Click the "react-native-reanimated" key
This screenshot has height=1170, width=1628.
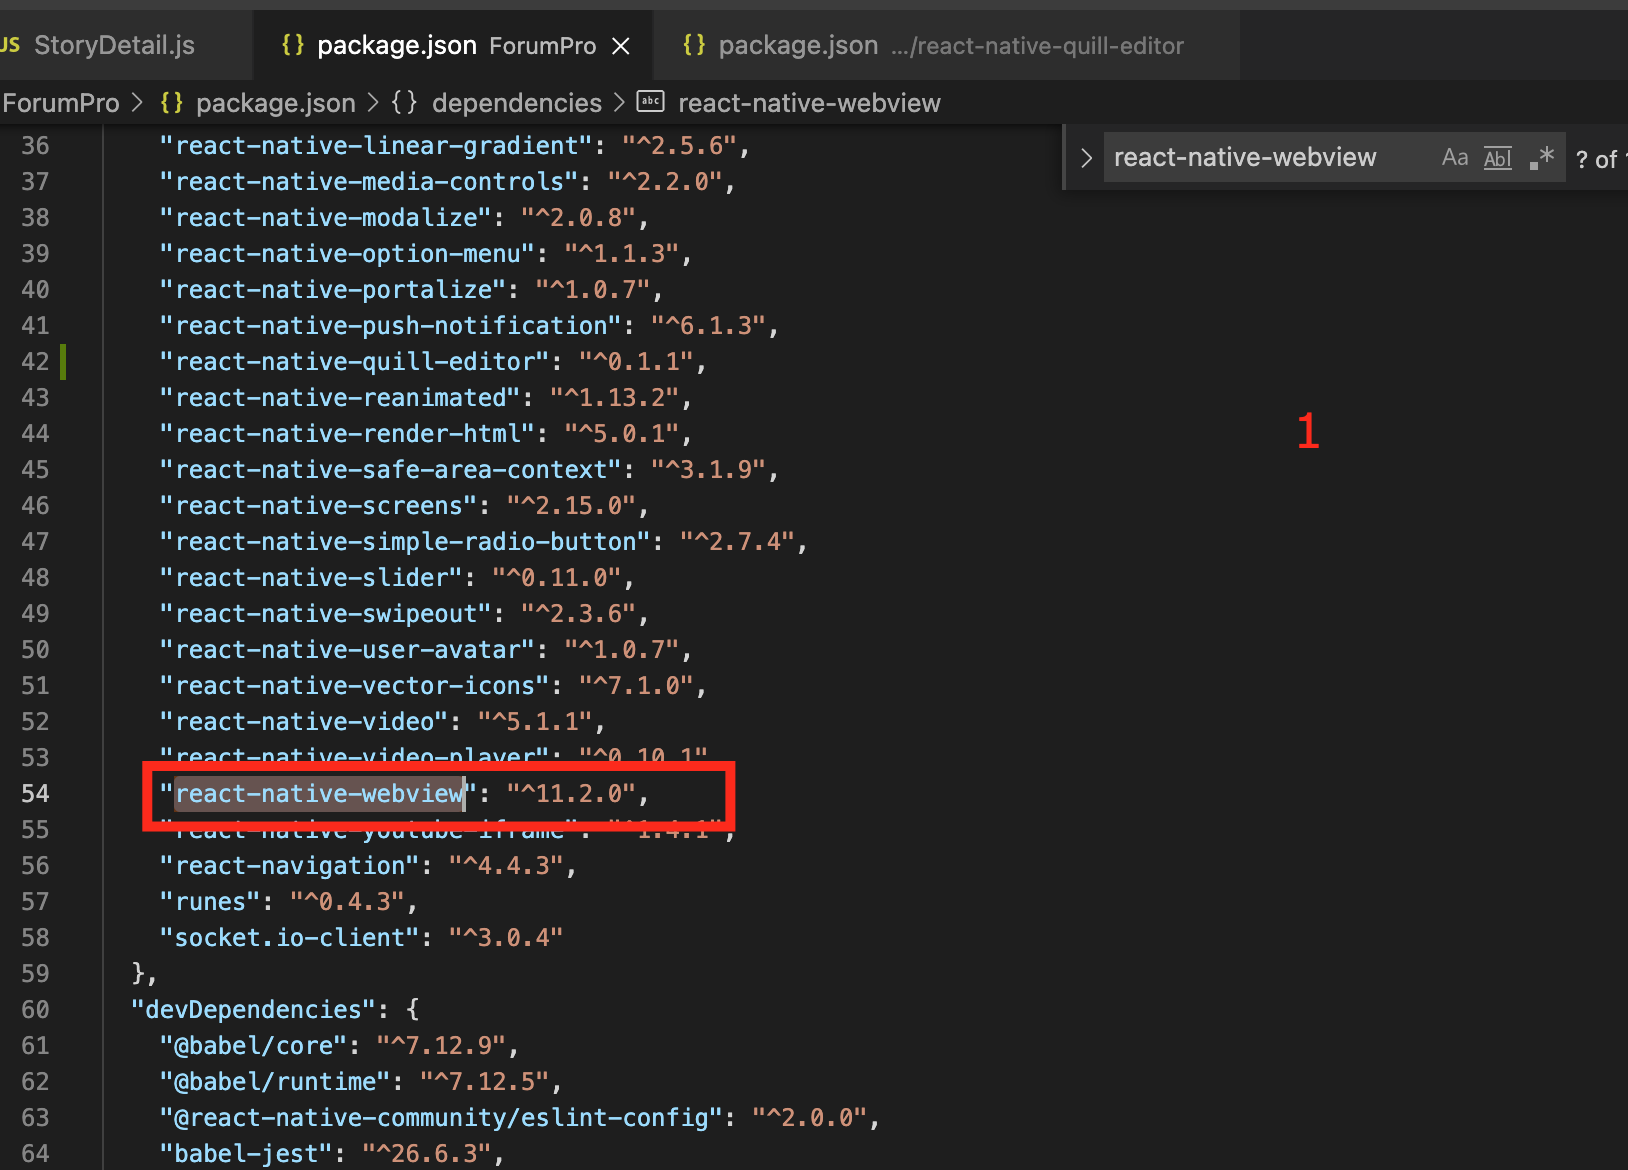pyautogui.click(x=341, y=397)
